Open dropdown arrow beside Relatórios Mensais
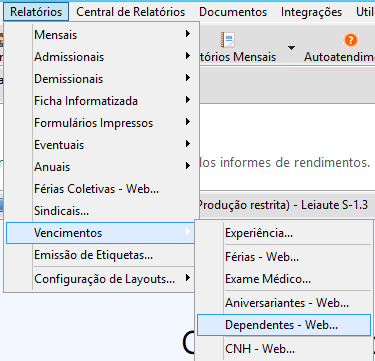This screenshot has height=361, width=375. point(291,48)
